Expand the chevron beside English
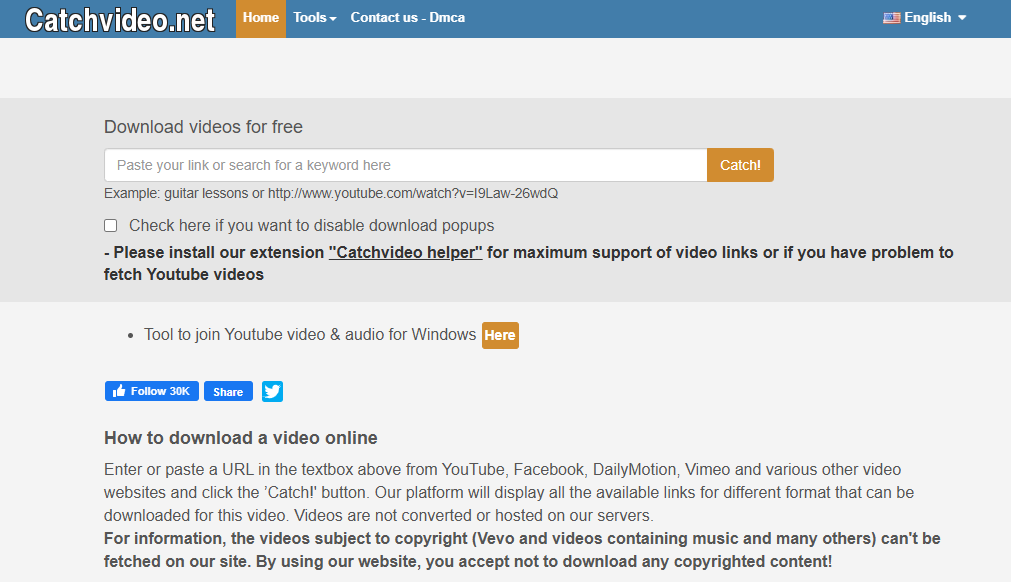1011x582 pixels. click(x=960, y=17)
